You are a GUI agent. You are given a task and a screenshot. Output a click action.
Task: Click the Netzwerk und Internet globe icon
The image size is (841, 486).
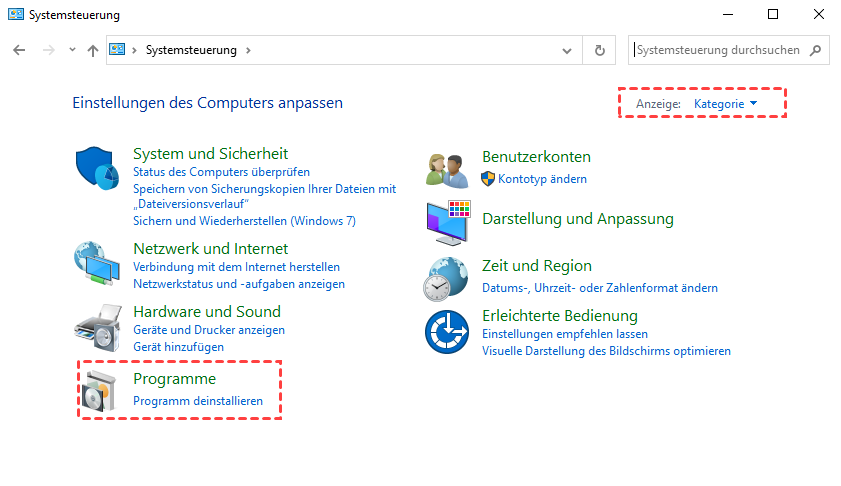(x=97, y=264)
